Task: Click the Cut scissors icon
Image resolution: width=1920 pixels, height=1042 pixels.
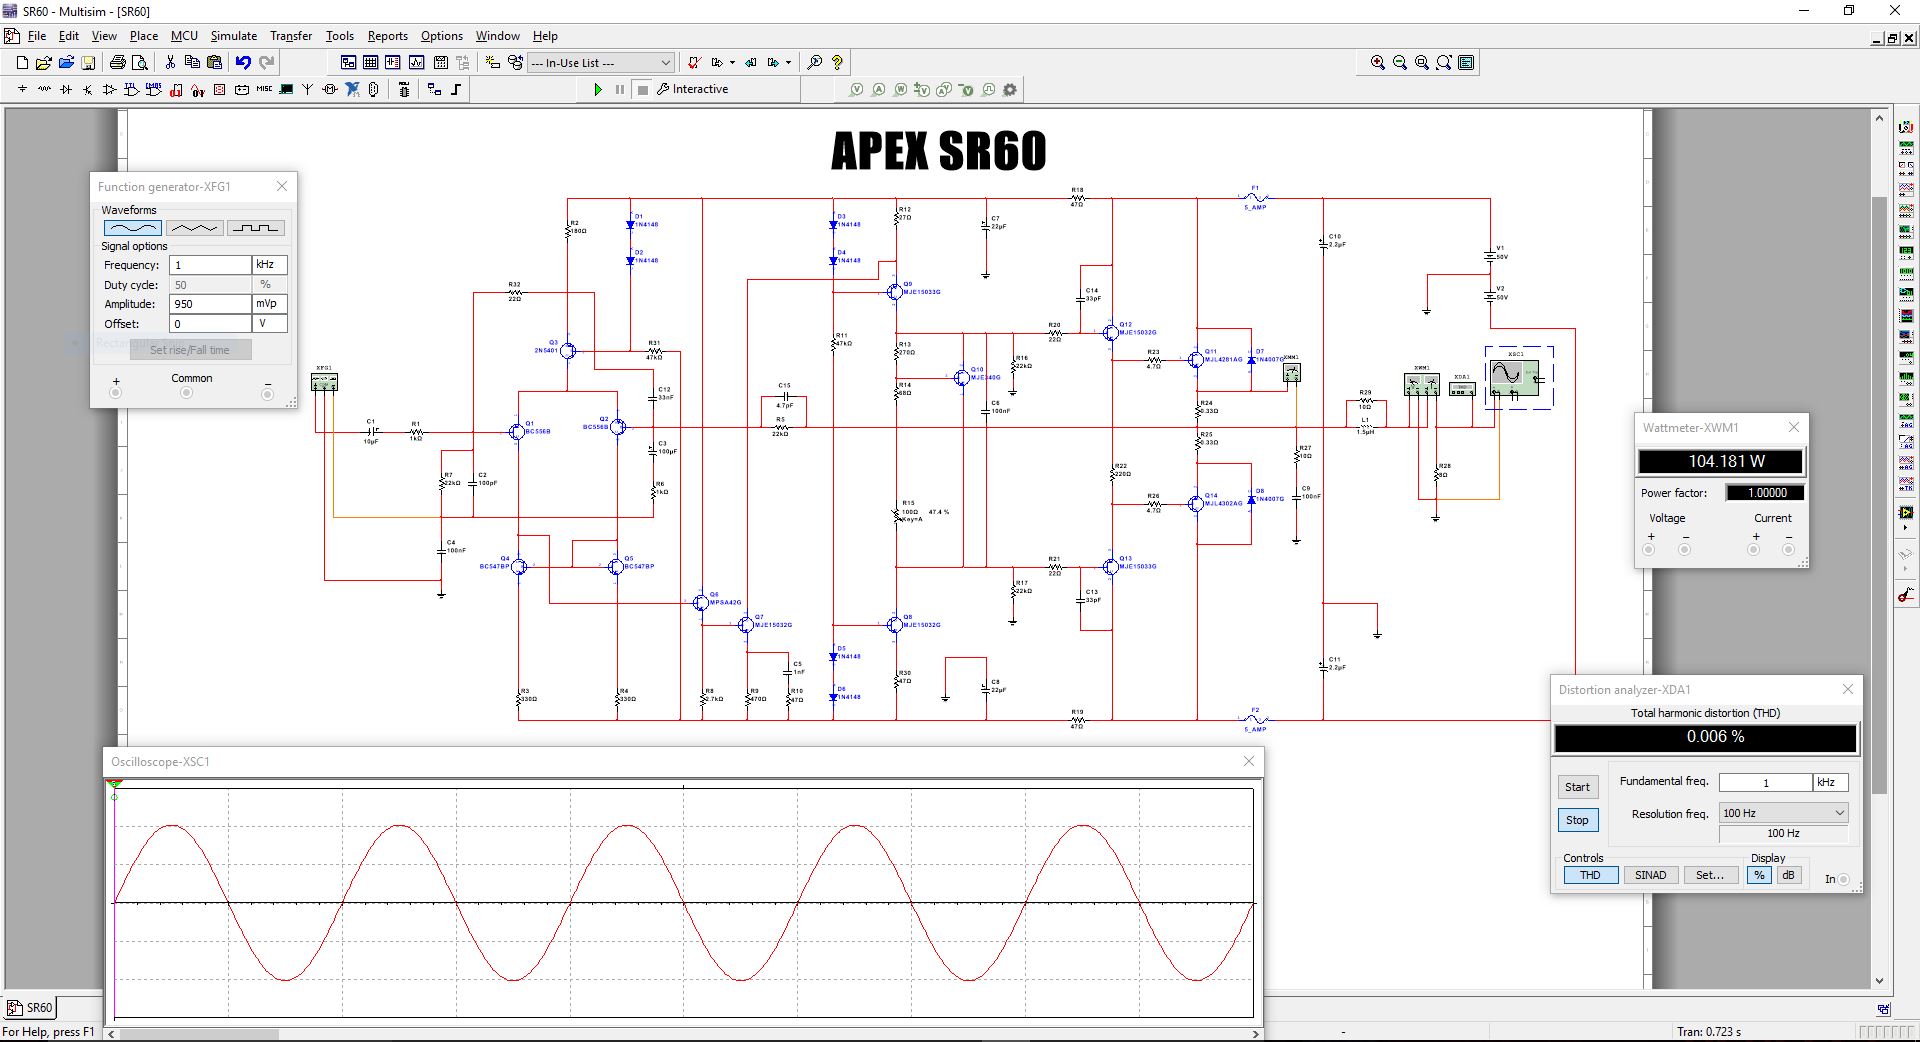Action: click(170, 62)
